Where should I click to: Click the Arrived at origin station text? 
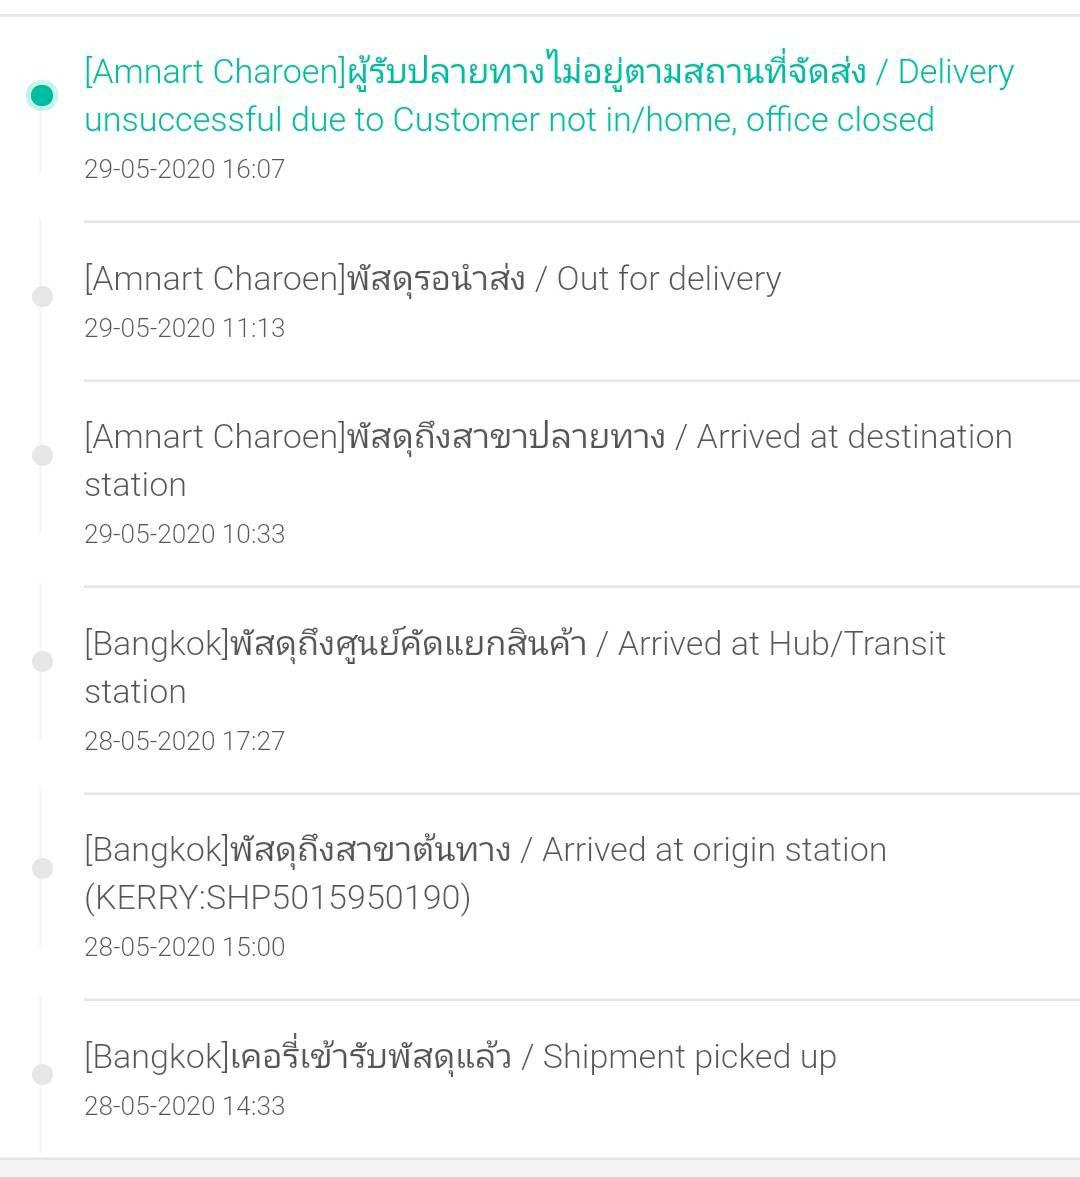714,850
